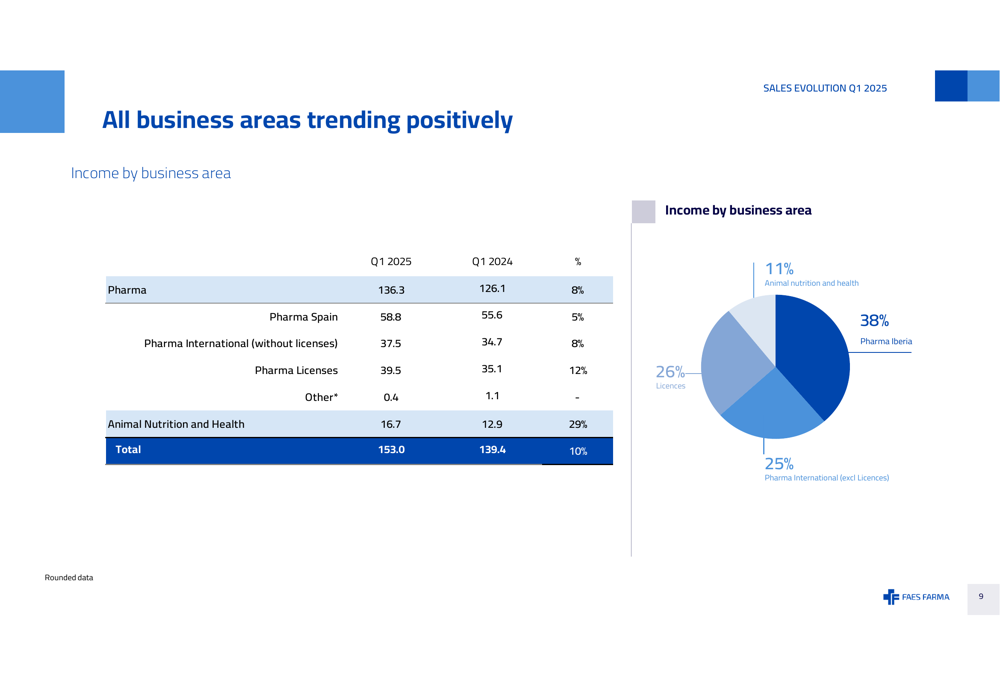Click the '25%' pie chart label
This screenshot has width=1000, height=685.
[779, 464]
